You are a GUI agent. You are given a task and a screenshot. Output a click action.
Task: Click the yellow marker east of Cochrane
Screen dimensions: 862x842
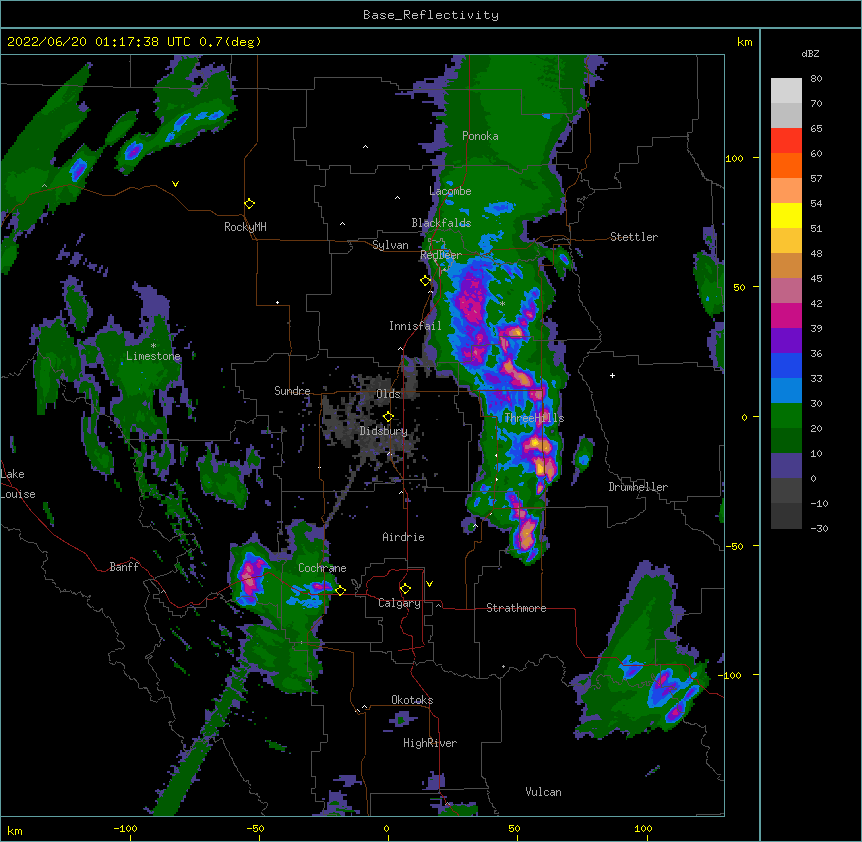tap(340, 590)
